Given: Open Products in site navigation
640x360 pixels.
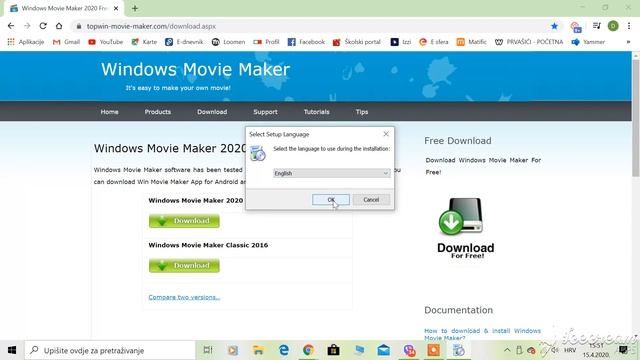Looking at the screenshot, I should 158,111.
